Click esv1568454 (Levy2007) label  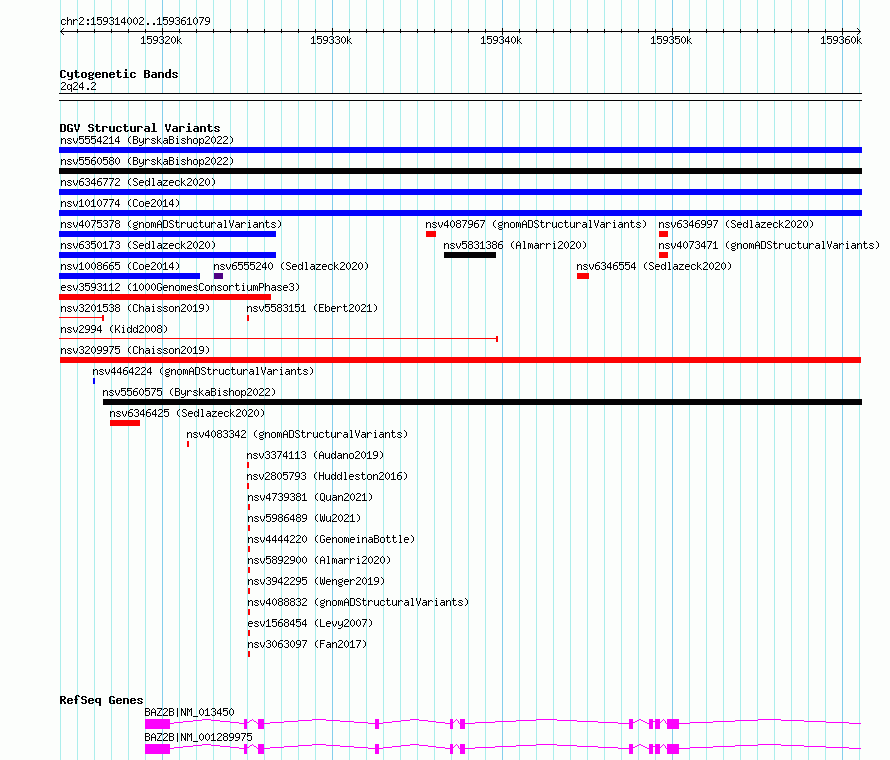[310, 623]
